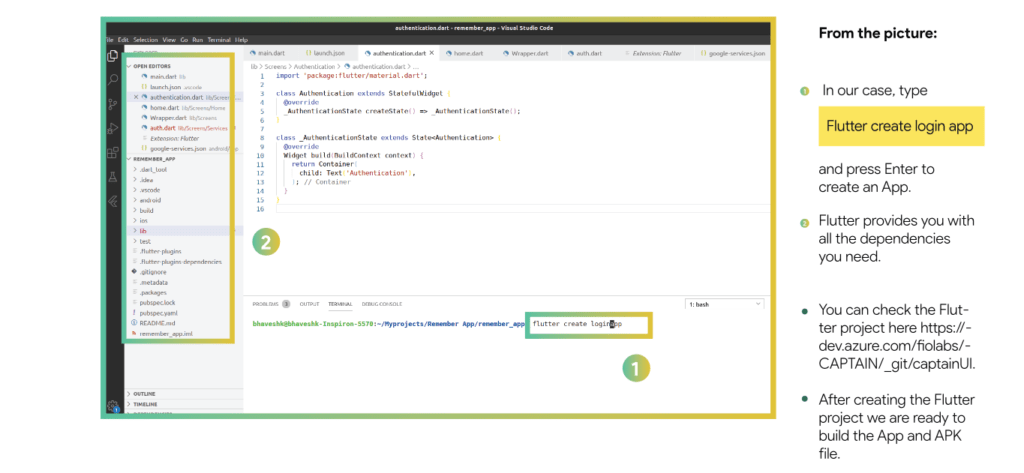Switch to the home.dart editor tab
Viewport: 1024px width, 473px height.
pos(467,53)
